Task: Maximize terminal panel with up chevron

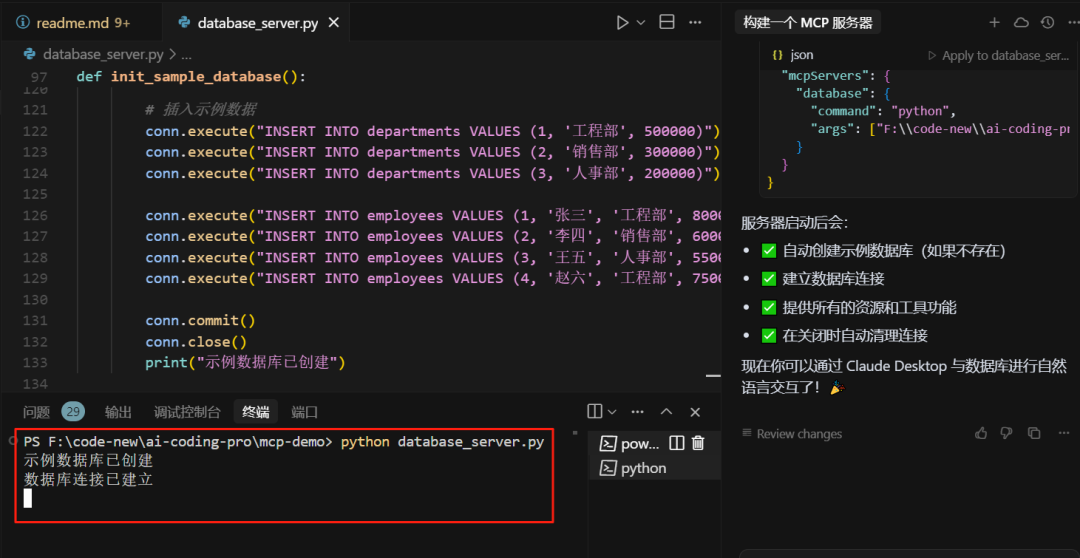Action: coord(666,412)
